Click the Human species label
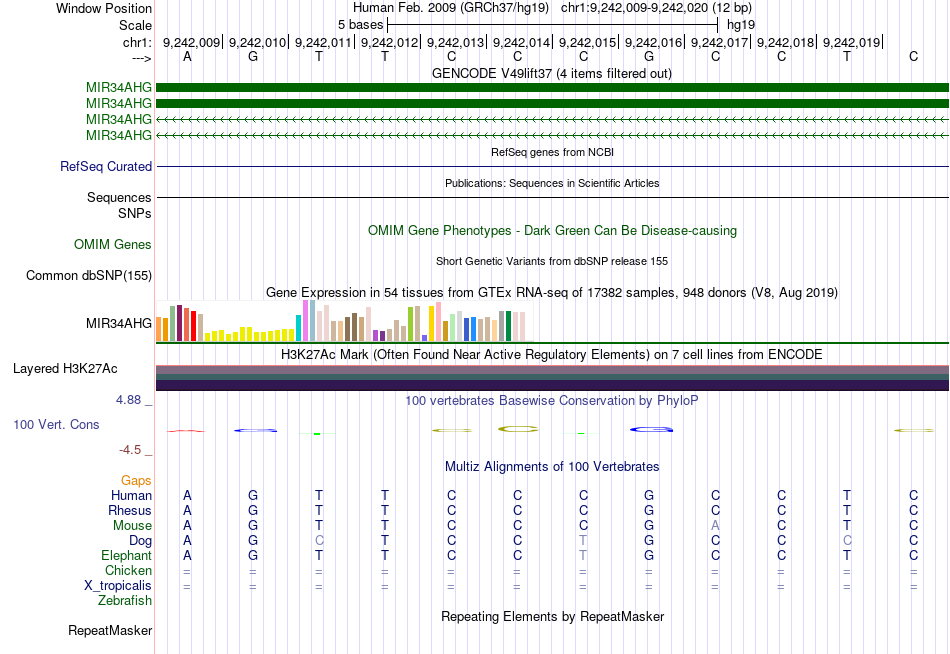This screenshot has width=950, height=654. pyautogui.click(x=131, y=496)
